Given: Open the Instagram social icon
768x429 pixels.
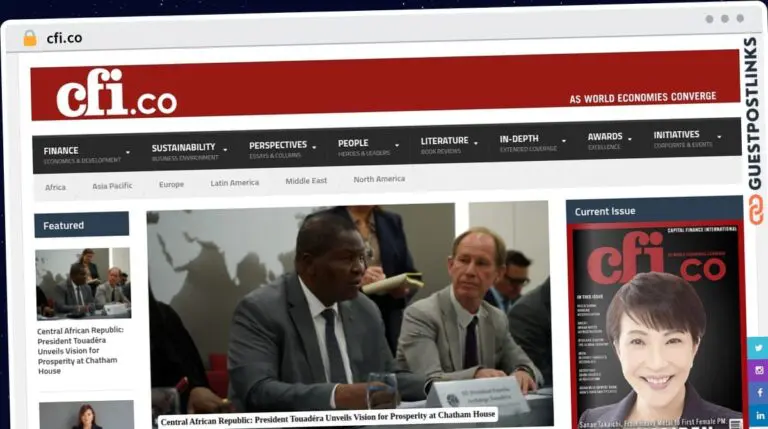Looking at the screenshot, I should coord(758,370).
